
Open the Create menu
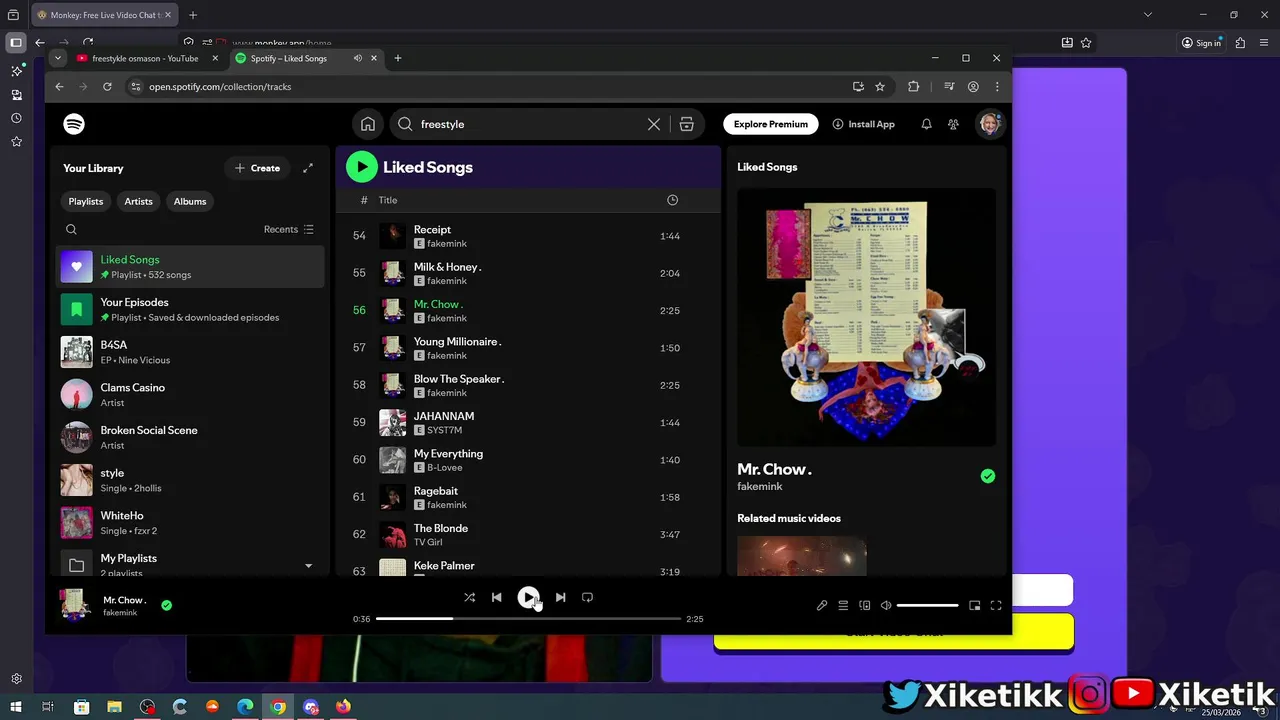pyautogui.click(x=257, y=168)
